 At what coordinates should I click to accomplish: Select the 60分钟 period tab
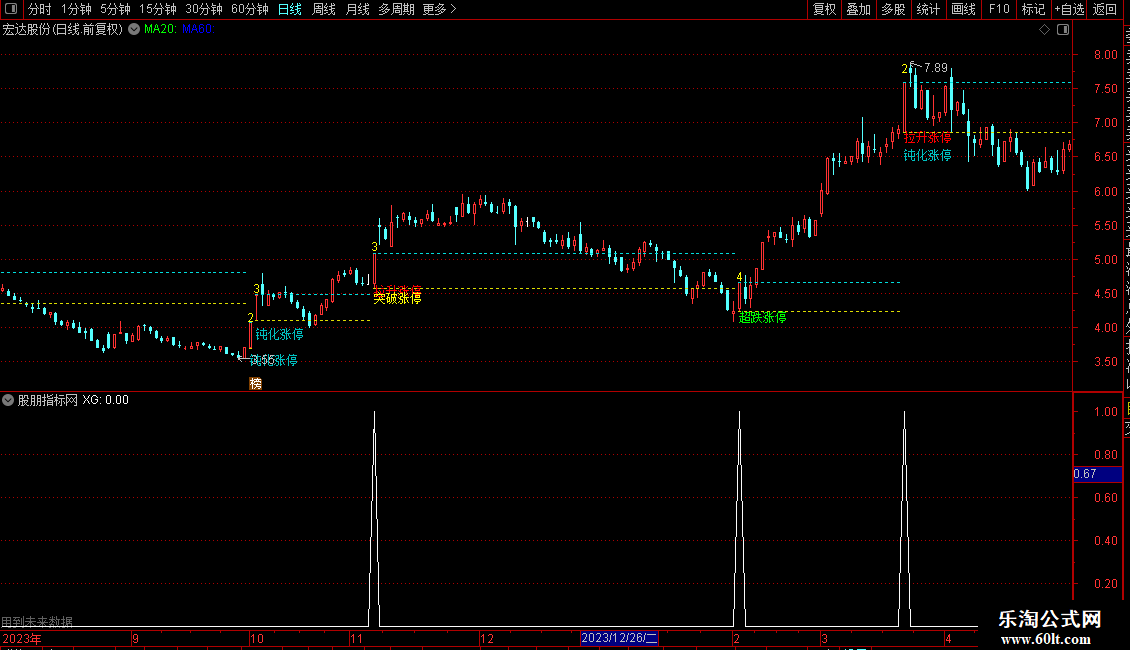tap(249, 9)
